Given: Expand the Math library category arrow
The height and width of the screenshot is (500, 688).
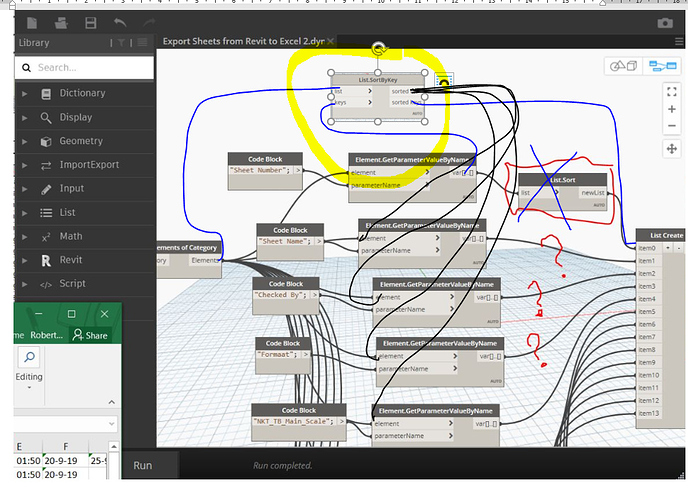Looking at the screenshot, I should click(x=25, y=237).
